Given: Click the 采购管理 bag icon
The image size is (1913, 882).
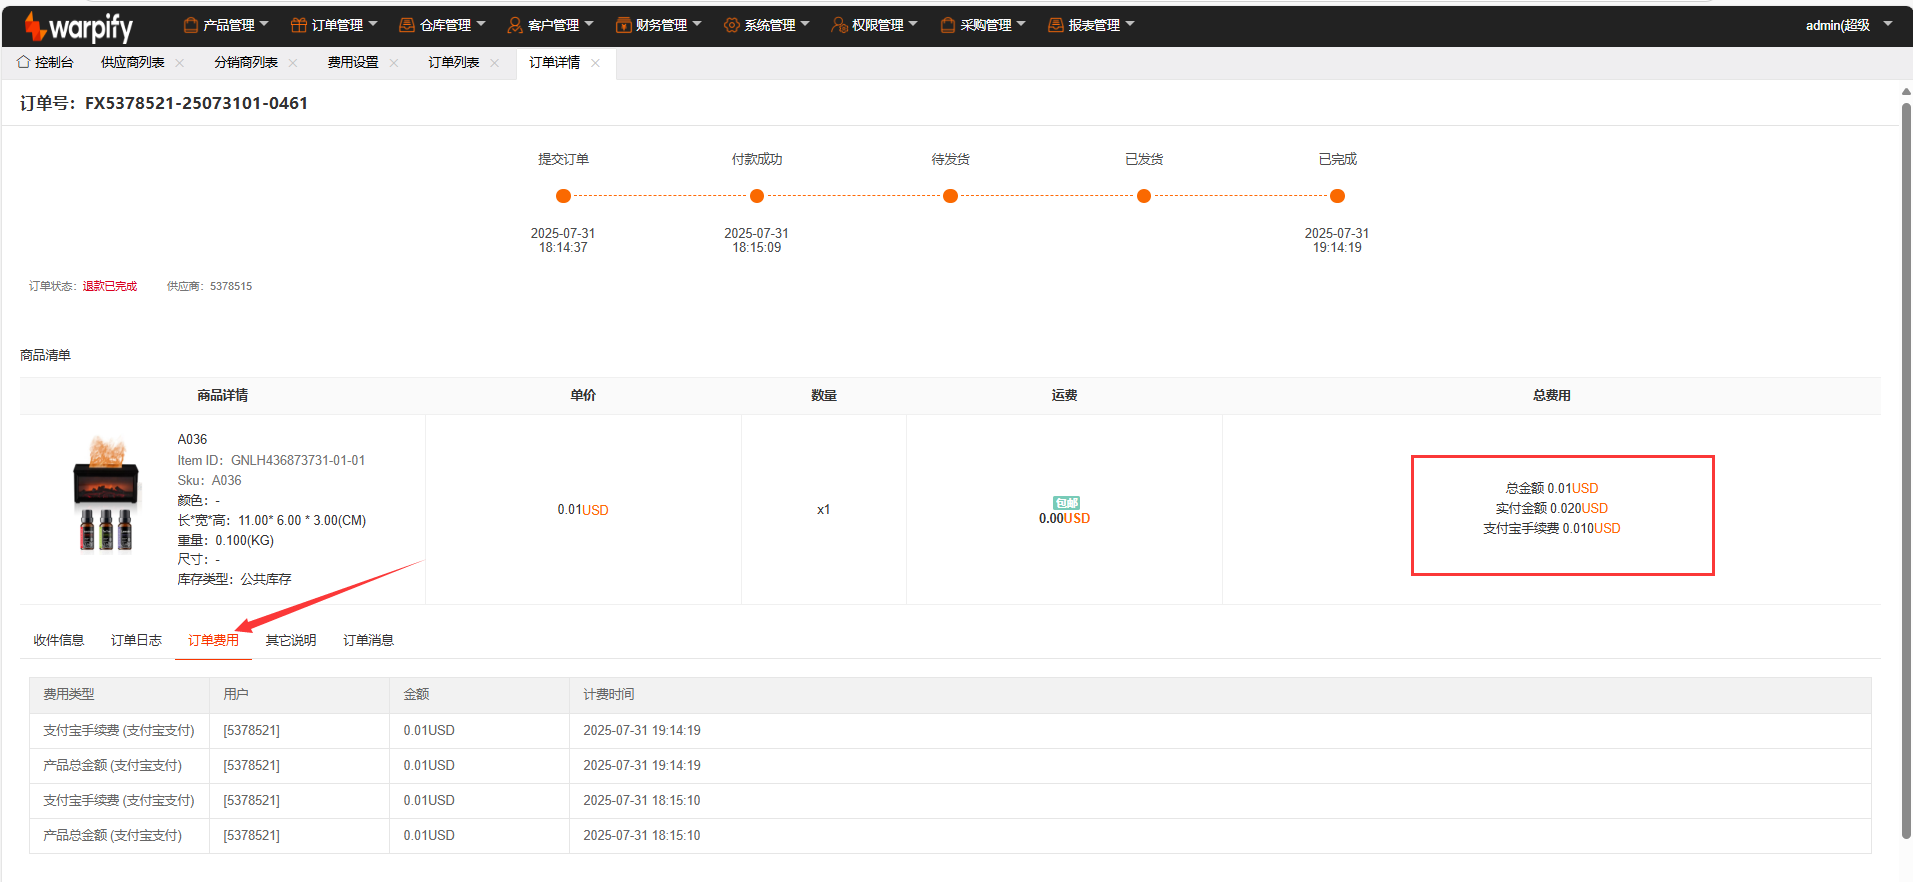Looking at the screenshot, I should (948, 25).
